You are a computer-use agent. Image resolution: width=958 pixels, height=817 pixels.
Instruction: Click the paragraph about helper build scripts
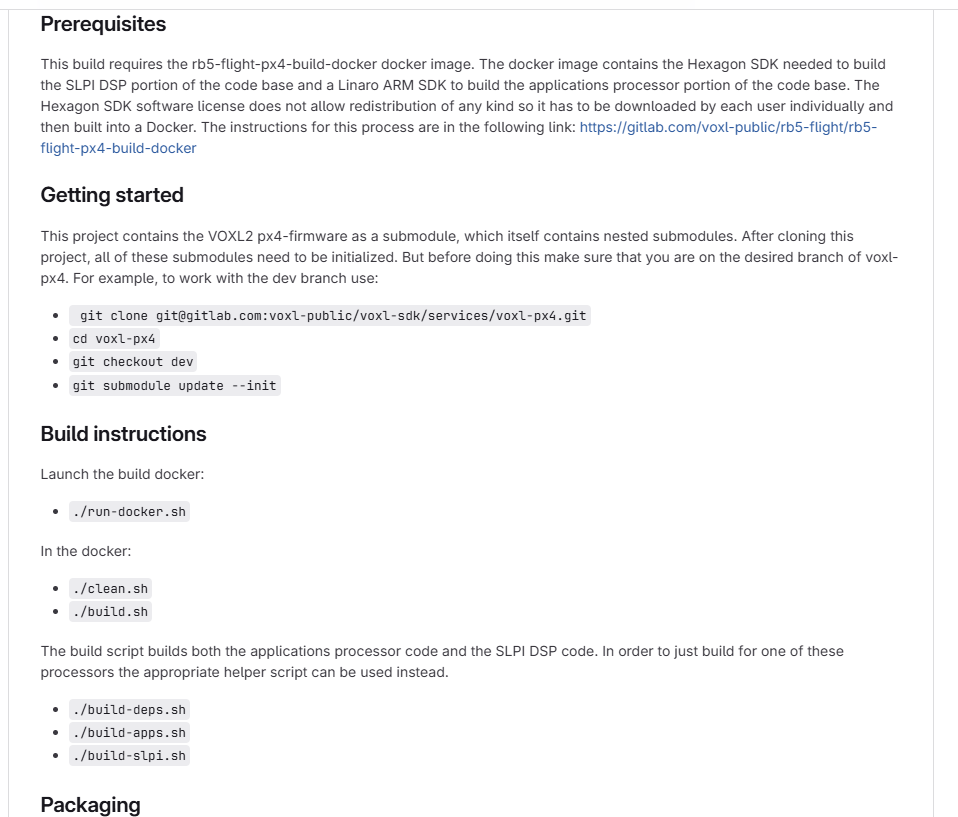pyautogui.click(x=440, y=661)
